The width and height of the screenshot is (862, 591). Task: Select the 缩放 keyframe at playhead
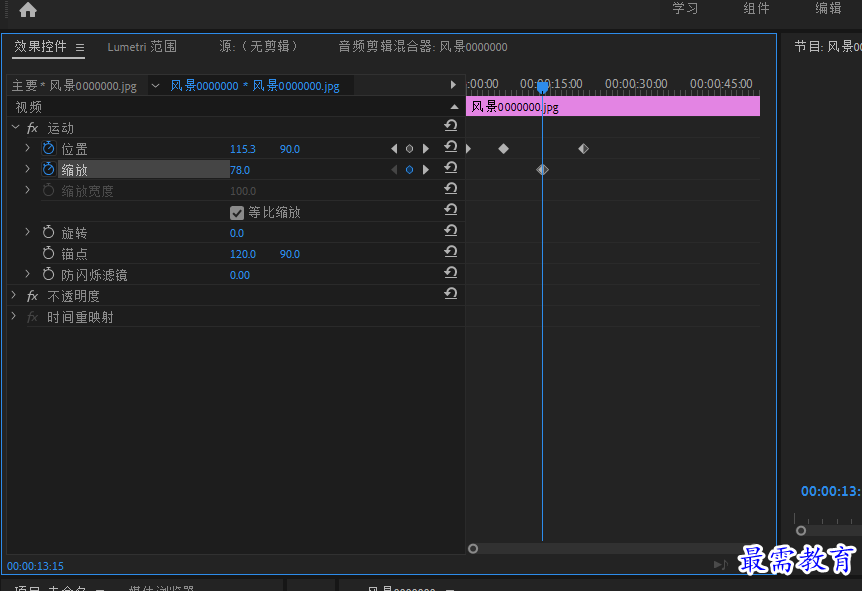tap(543, 170)
